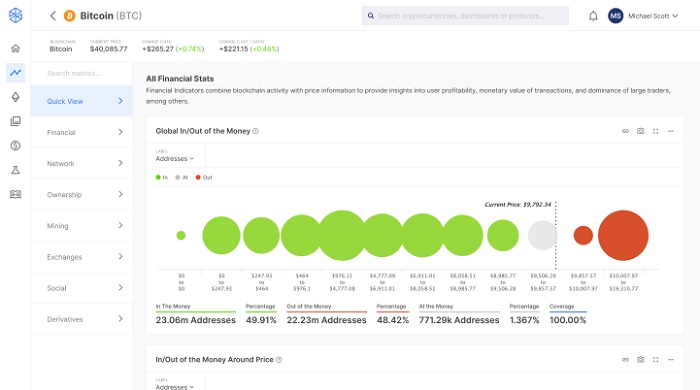This screenshot has height=390, width=700.
Task: Go back using the arrow beside Bitcoin
Action: pyautogui.click(x=53, y=16)
